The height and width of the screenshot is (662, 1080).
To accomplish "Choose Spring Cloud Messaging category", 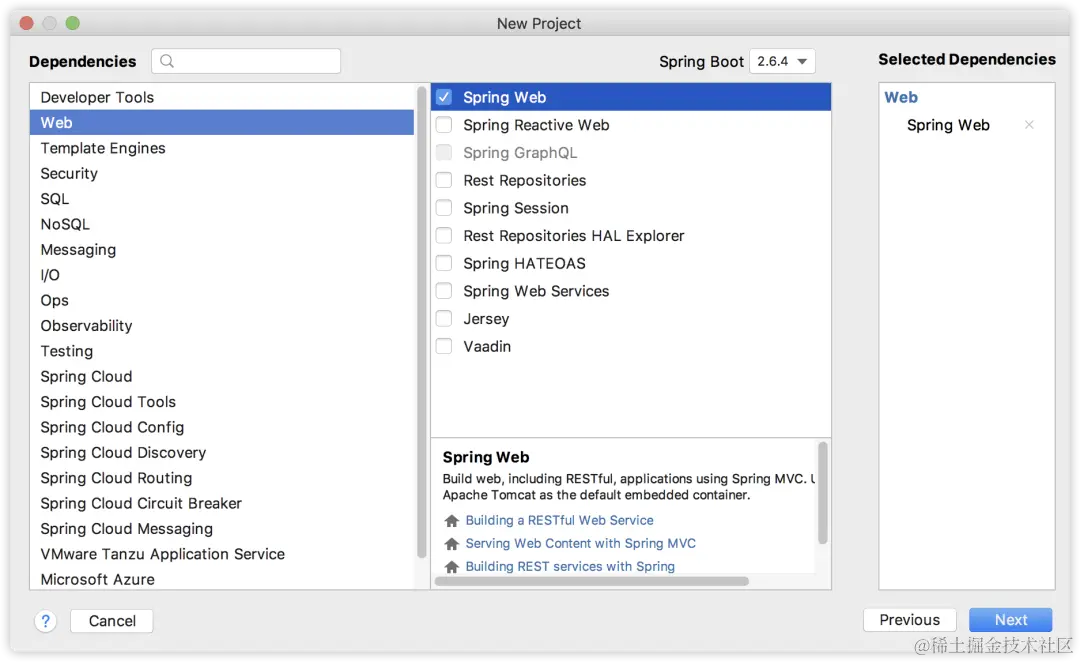I will click(222, 529).
